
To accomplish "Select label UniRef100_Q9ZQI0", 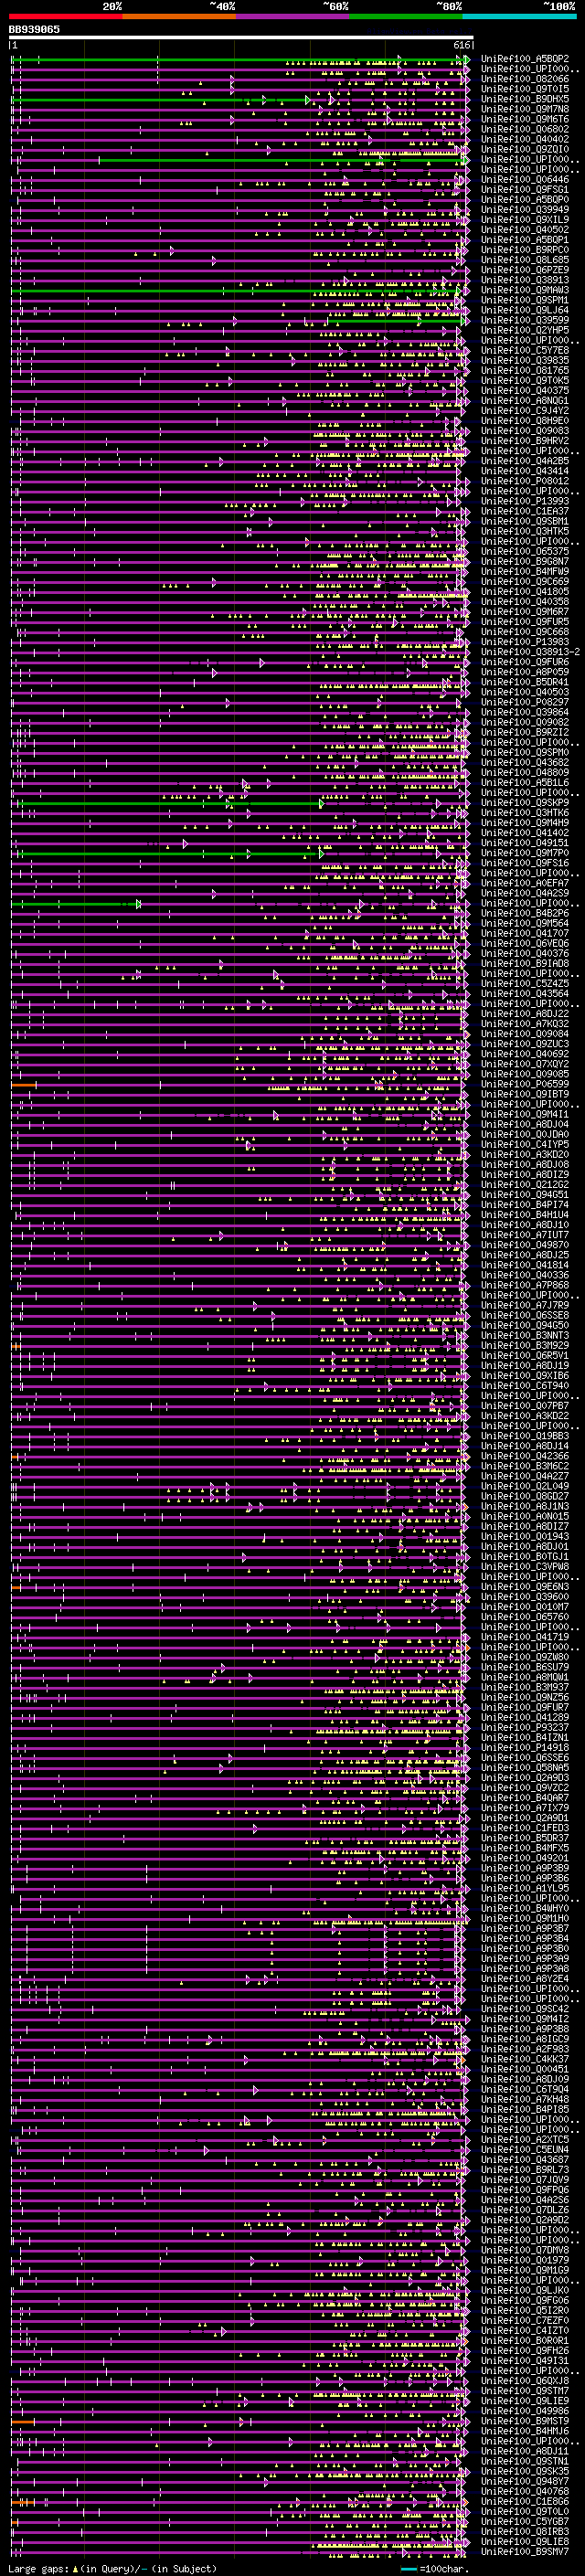I will click(525, 149).
